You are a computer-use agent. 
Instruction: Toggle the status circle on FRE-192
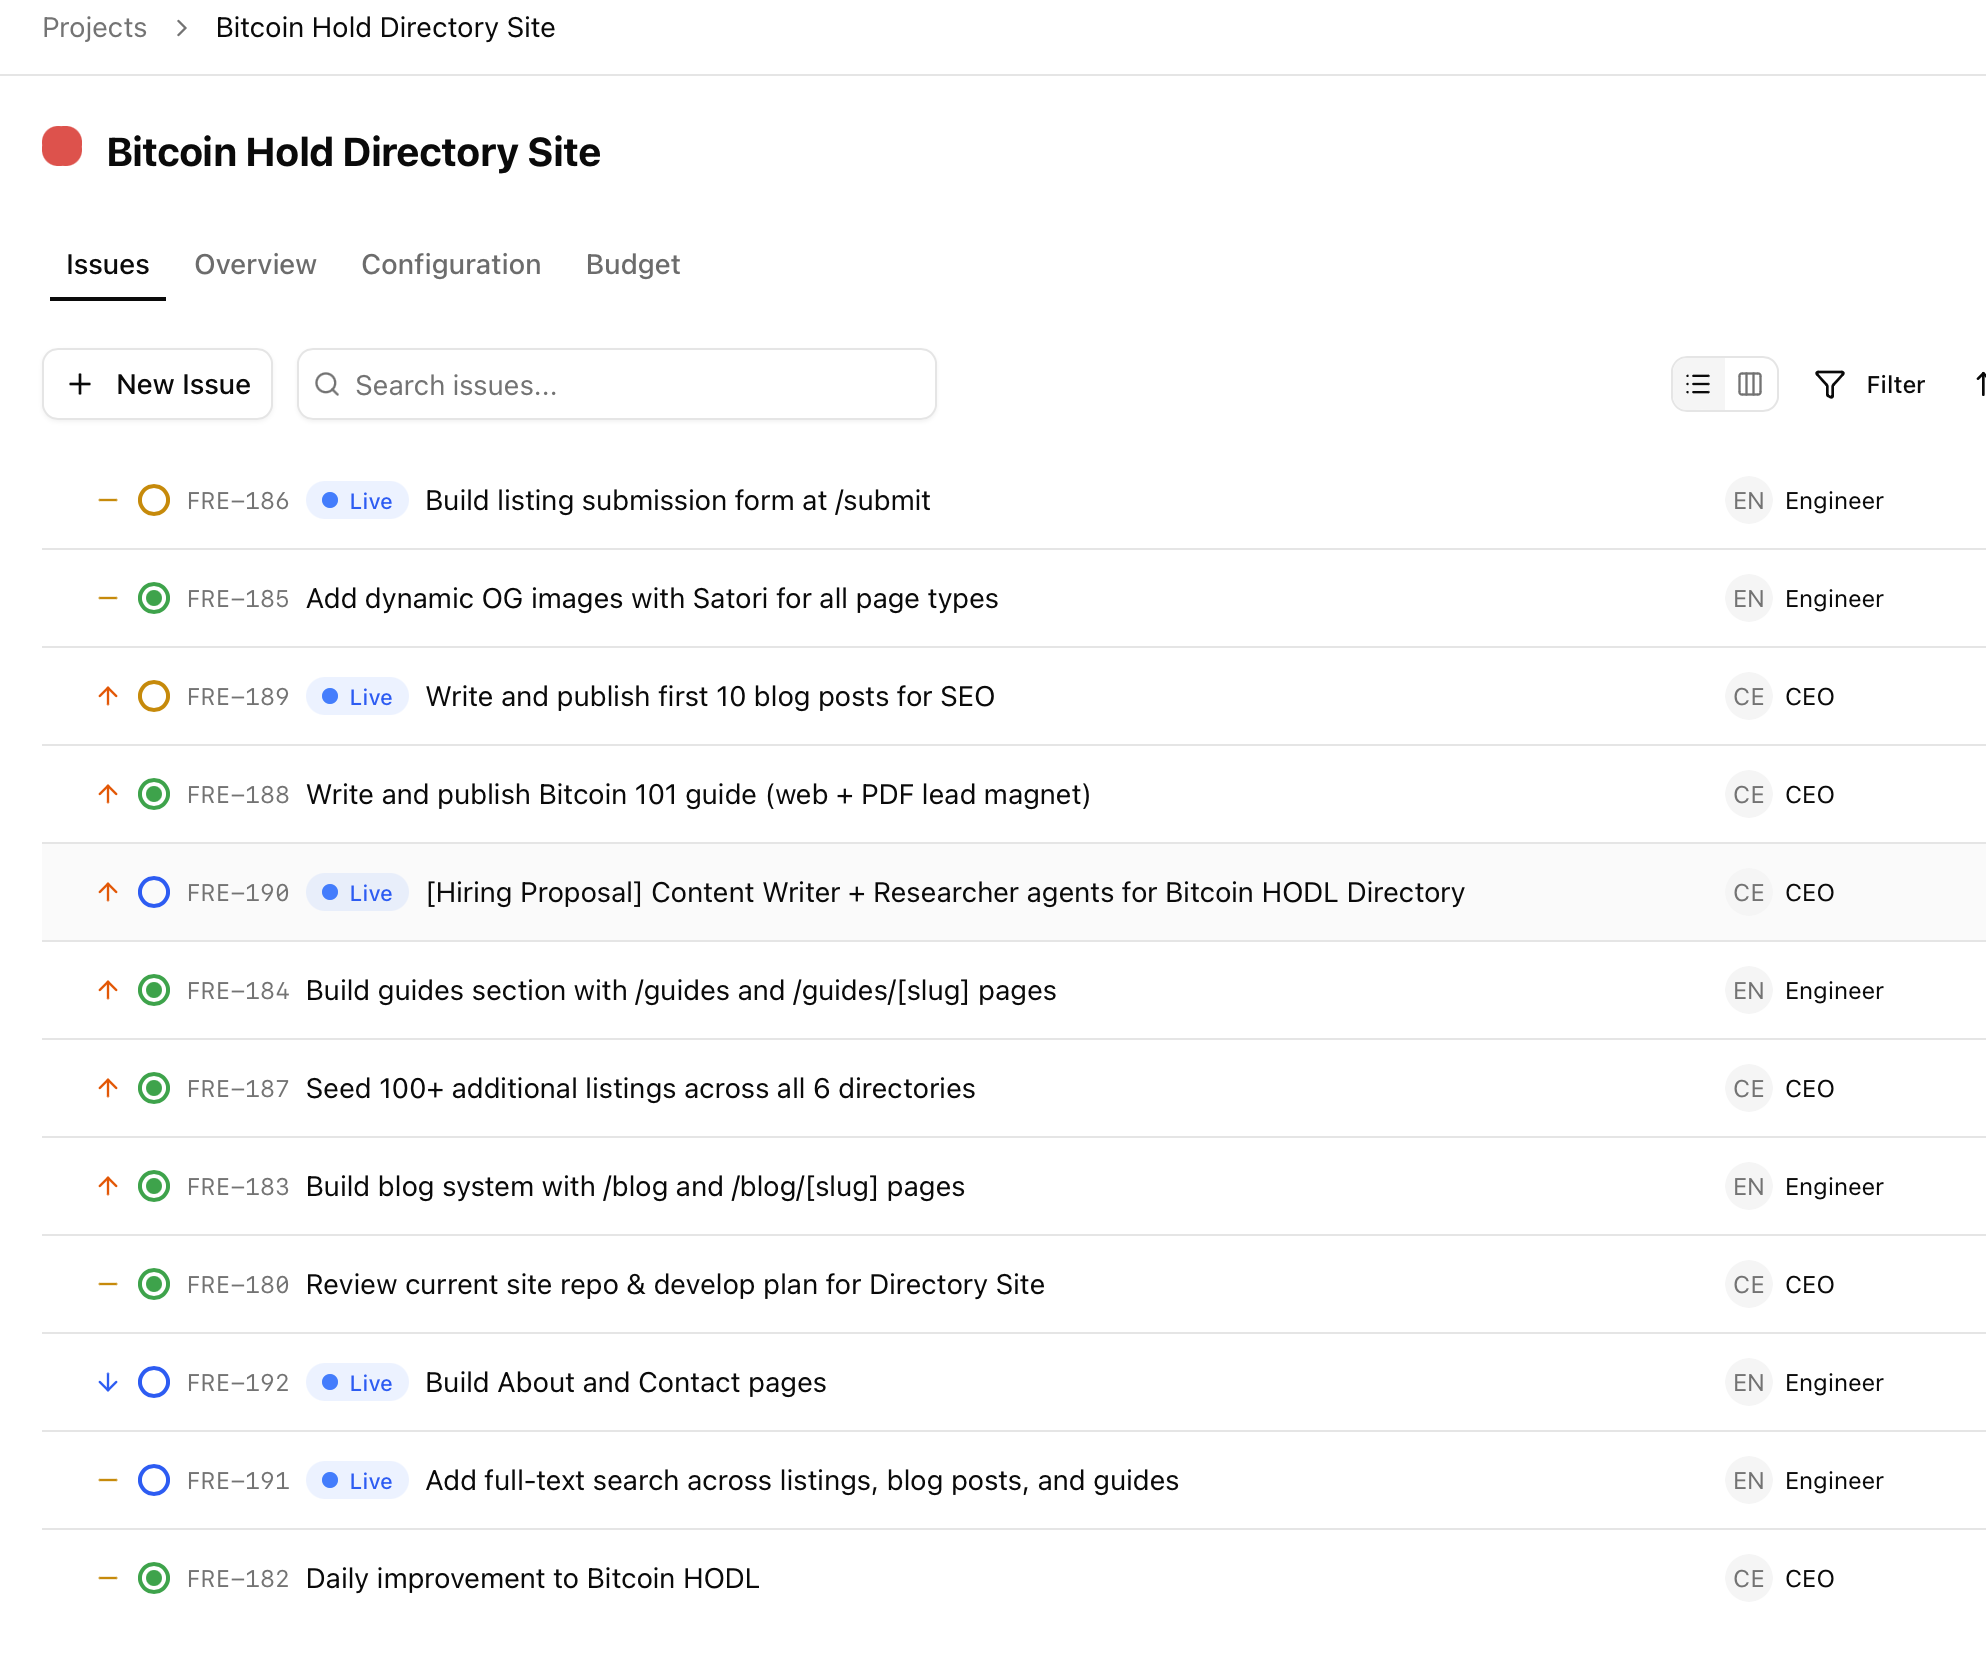click(x=154, y=1382)
